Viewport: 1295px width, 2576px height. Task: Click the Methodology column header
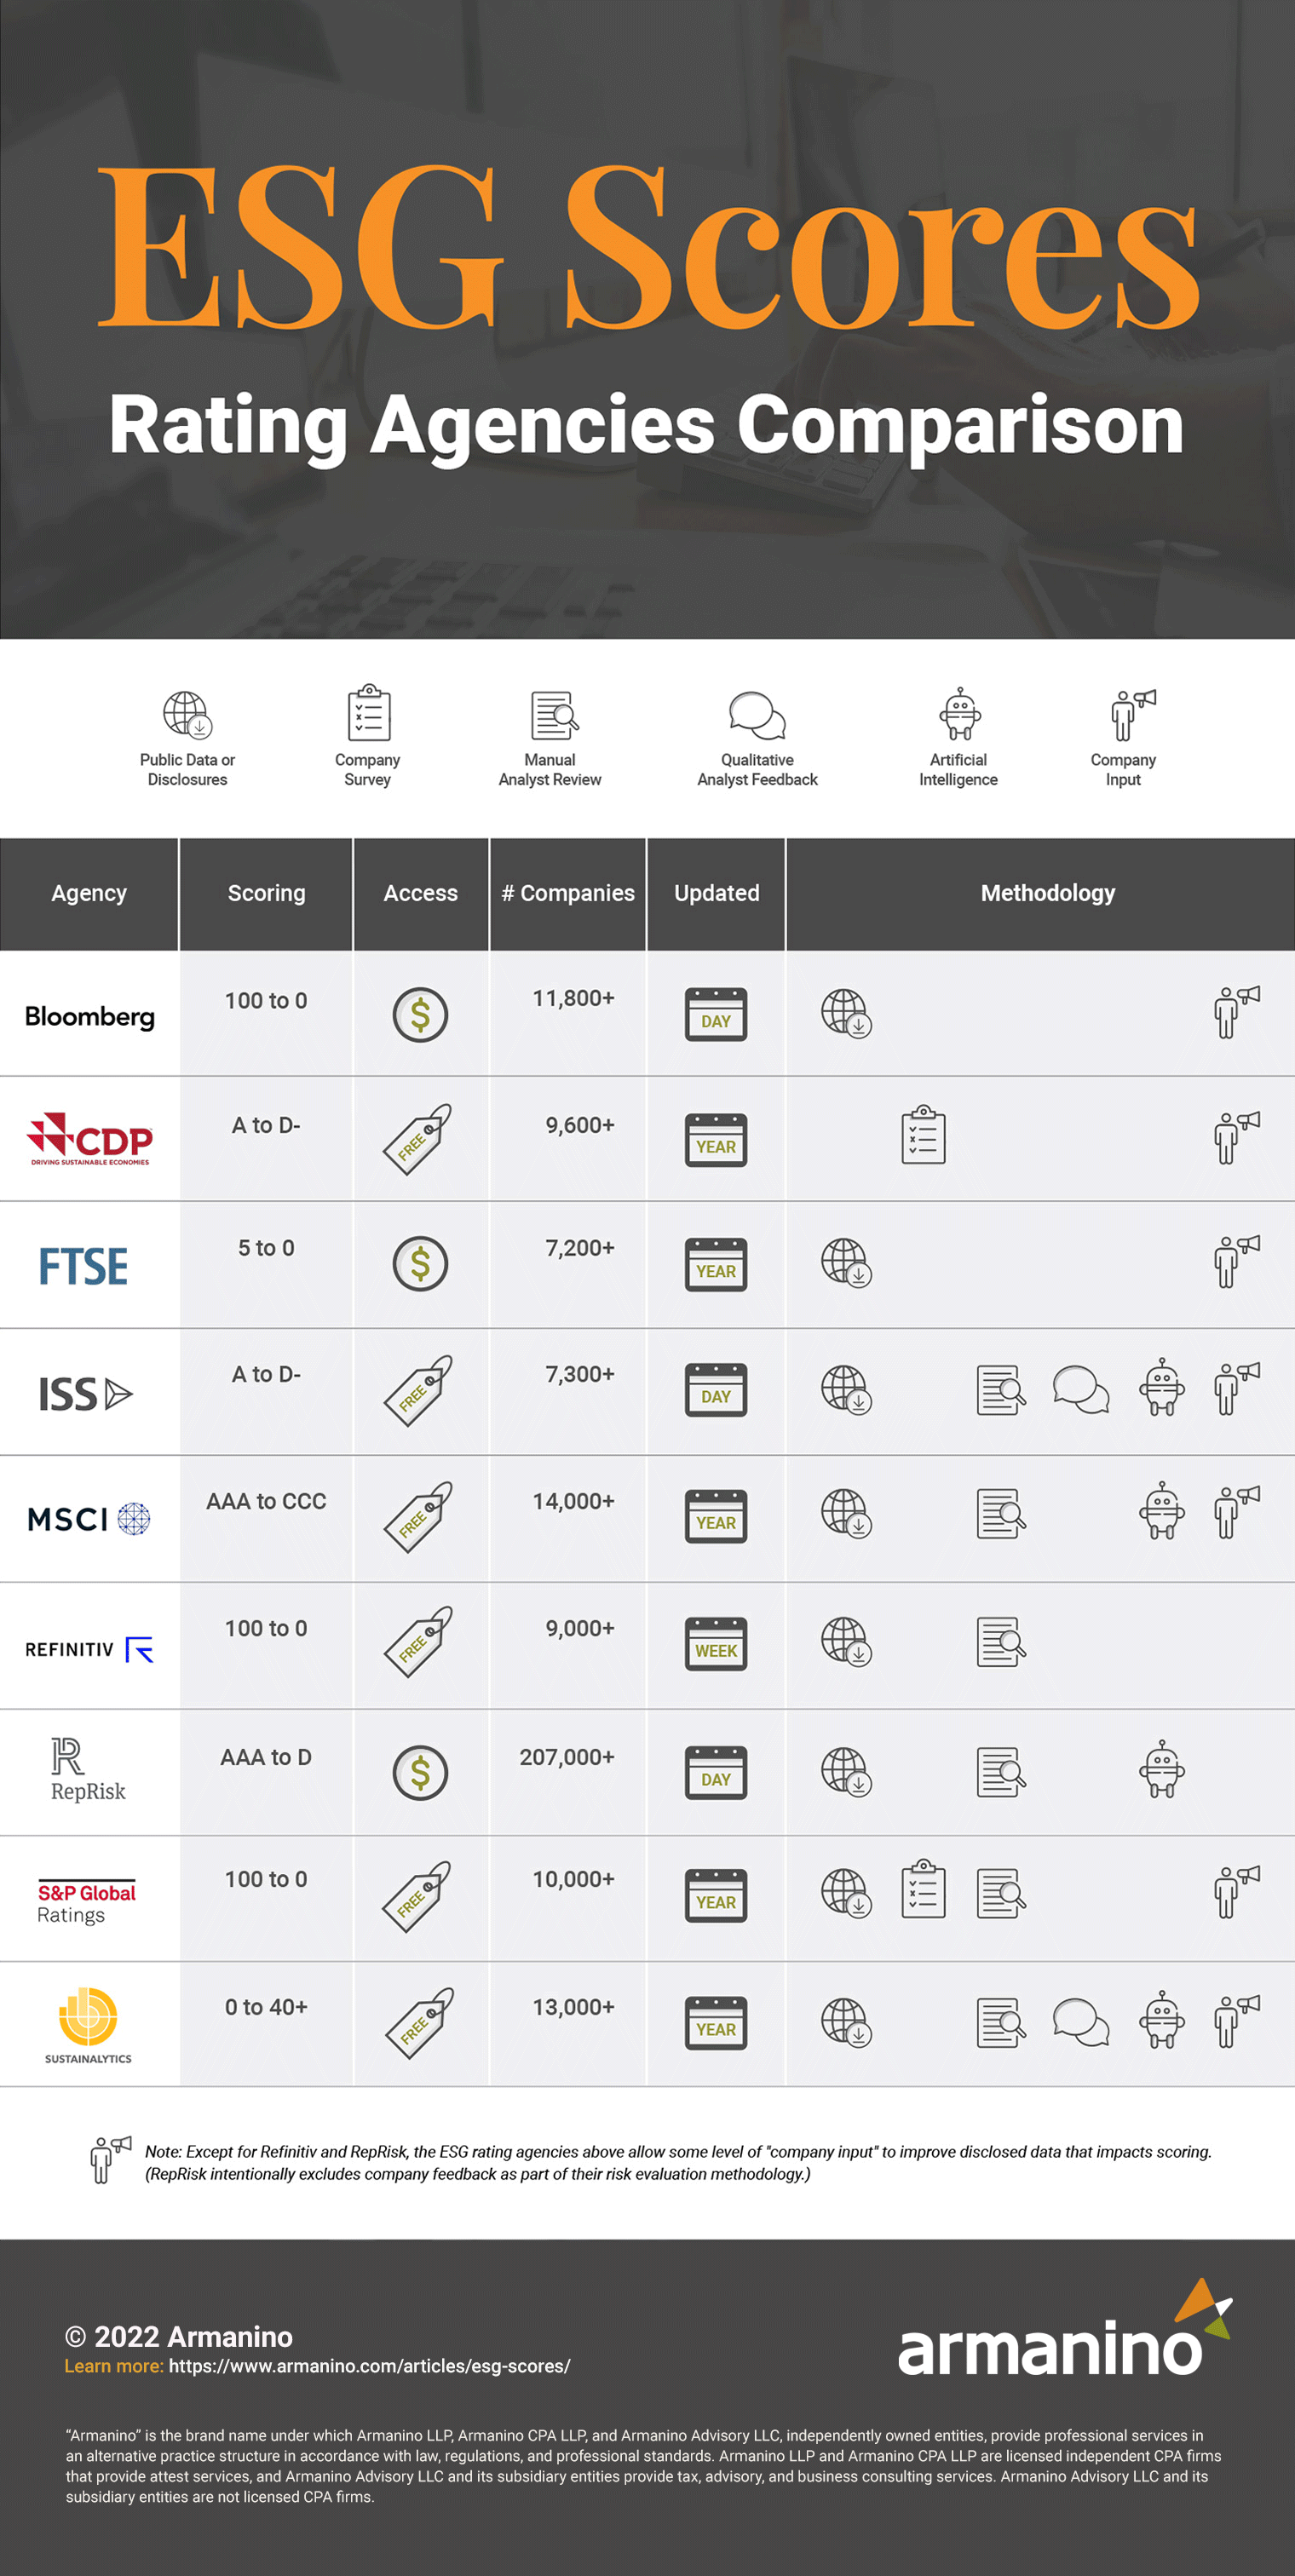point(1041,893)
